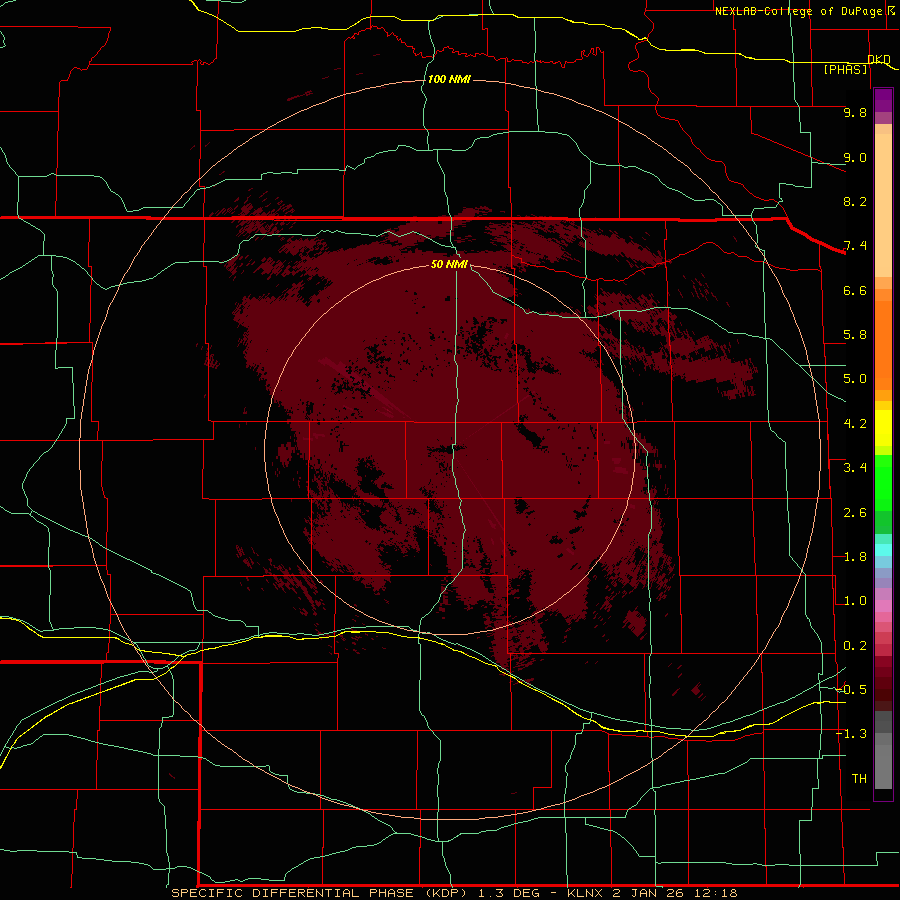The image size is (900, 900).
Task: Click the TH threshold label
Action: pyautogui.click(x=859, y=779)
